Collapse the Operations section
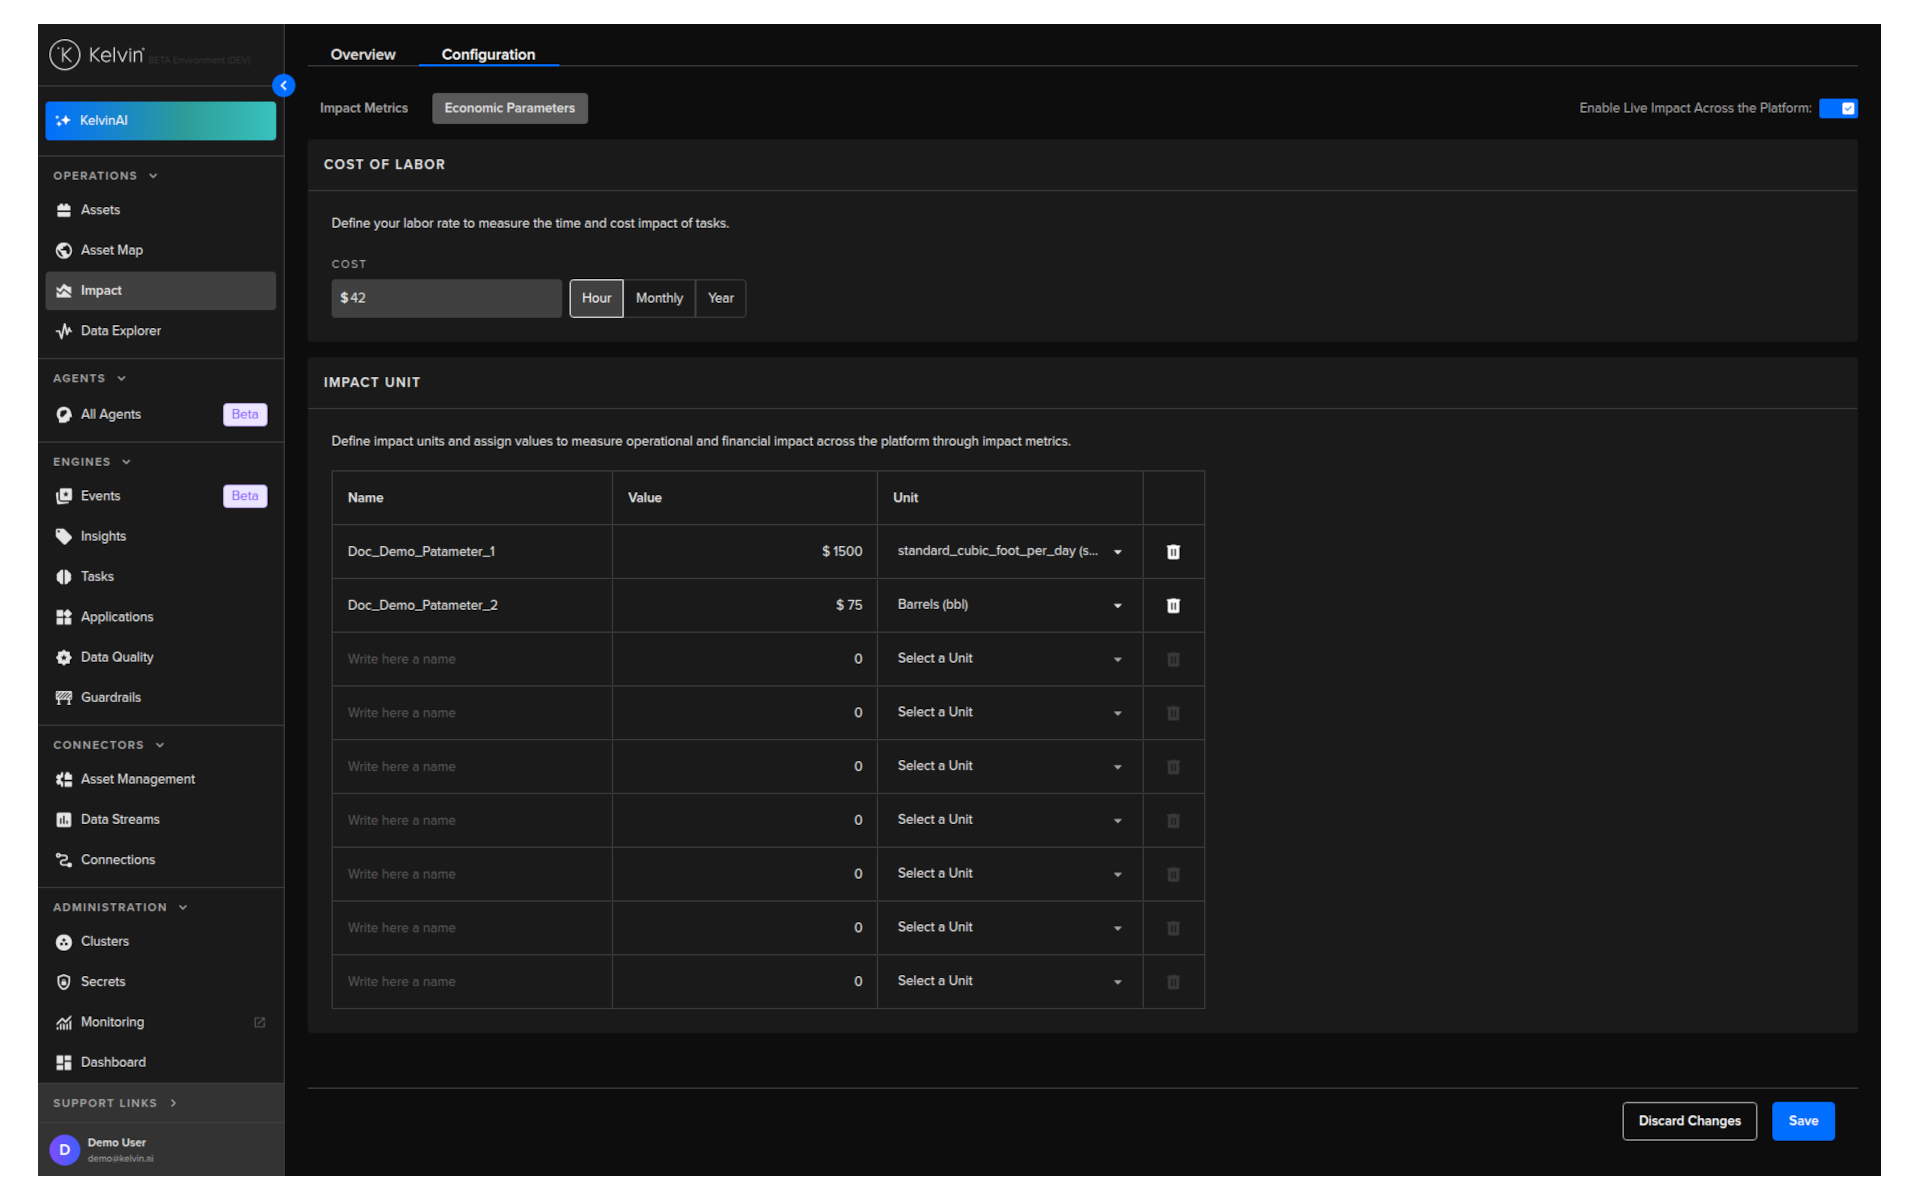Image resolution: width=1920 pixels, height=1200 pixels. [106, 176]
